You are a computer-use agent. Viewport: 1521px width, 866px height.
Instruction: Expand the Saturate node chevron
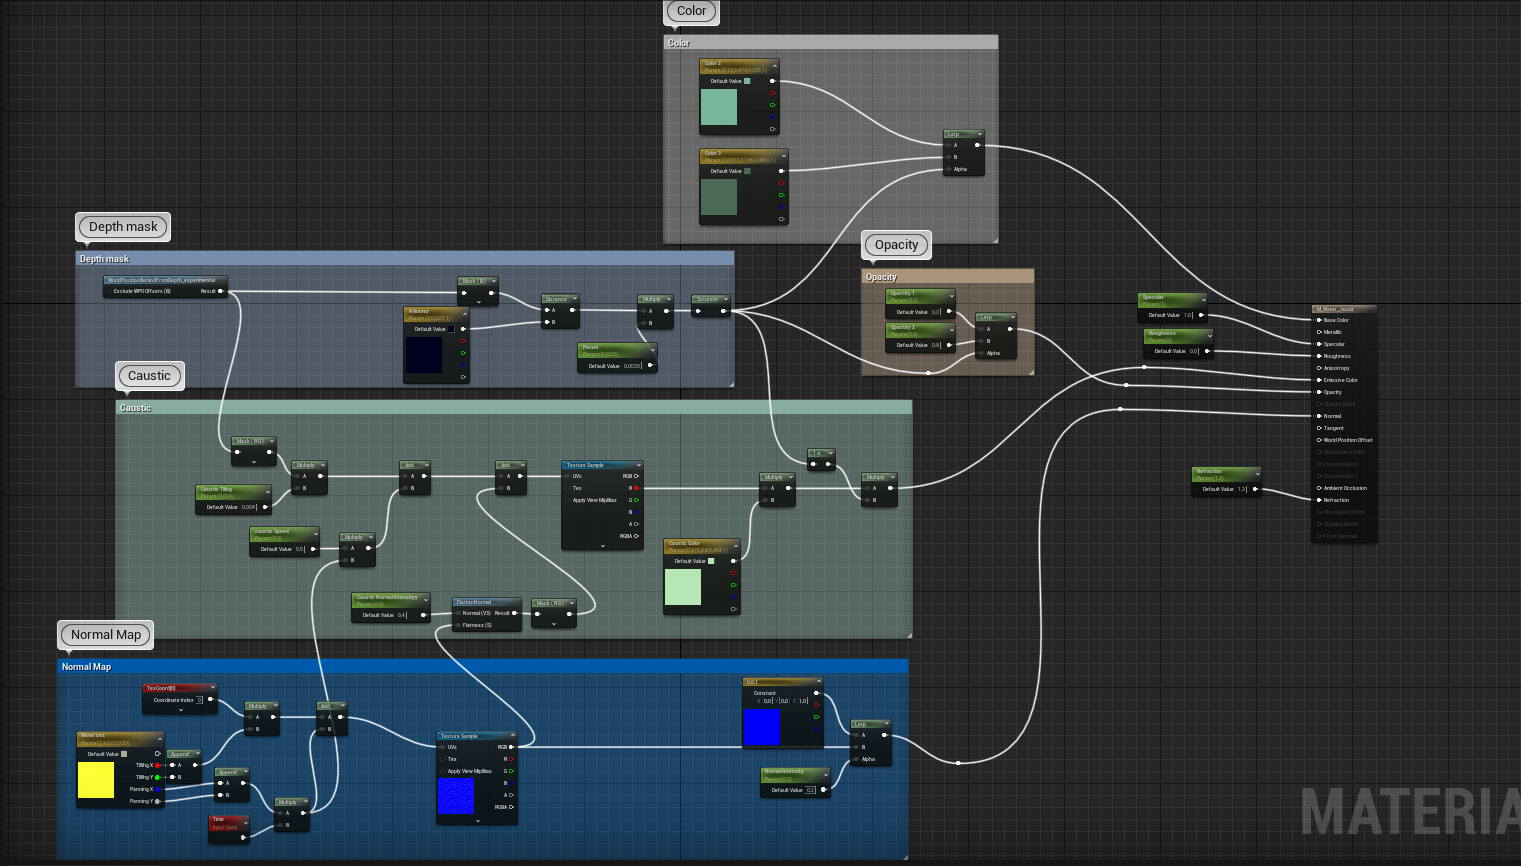[x=725, y=299]
